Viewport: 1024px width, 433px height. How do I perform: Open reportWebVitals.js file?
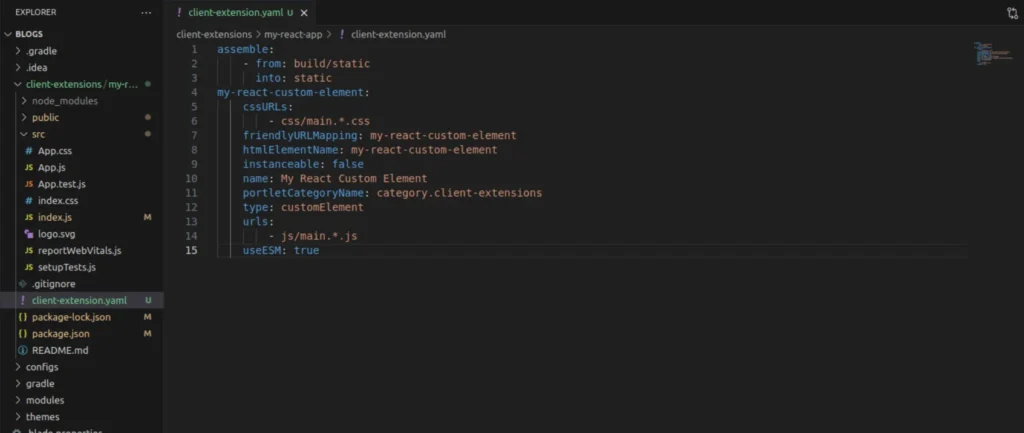(x=80, y=251)
